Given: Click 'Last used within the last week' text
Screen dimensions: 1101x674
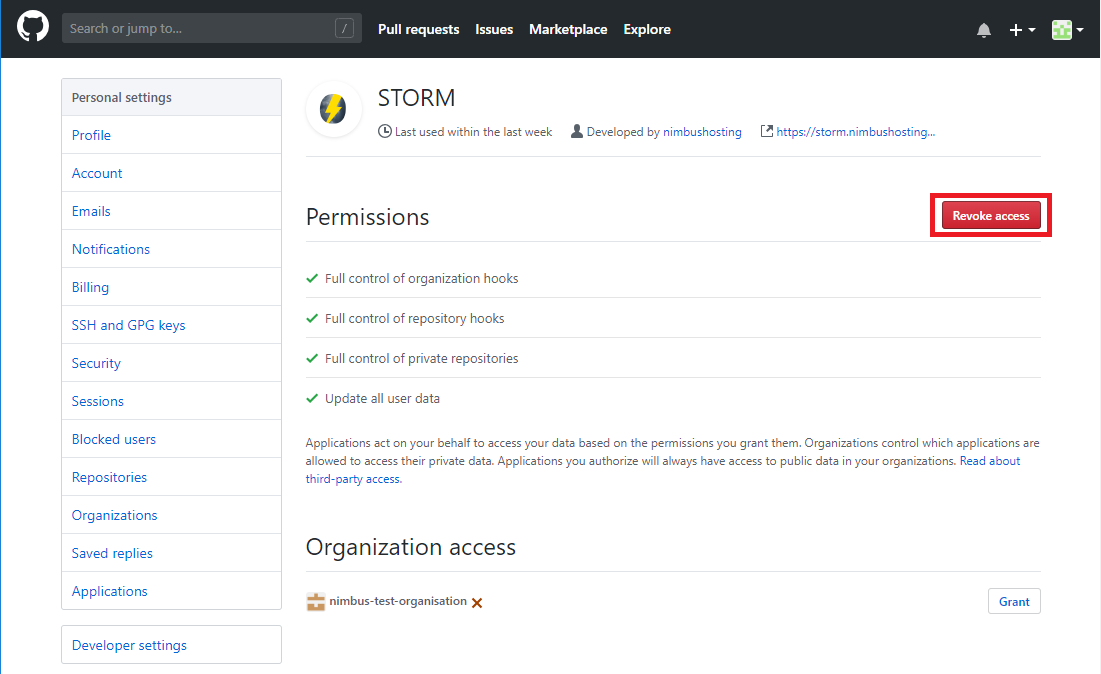Looking at the screenshot, I should (473, 131).
